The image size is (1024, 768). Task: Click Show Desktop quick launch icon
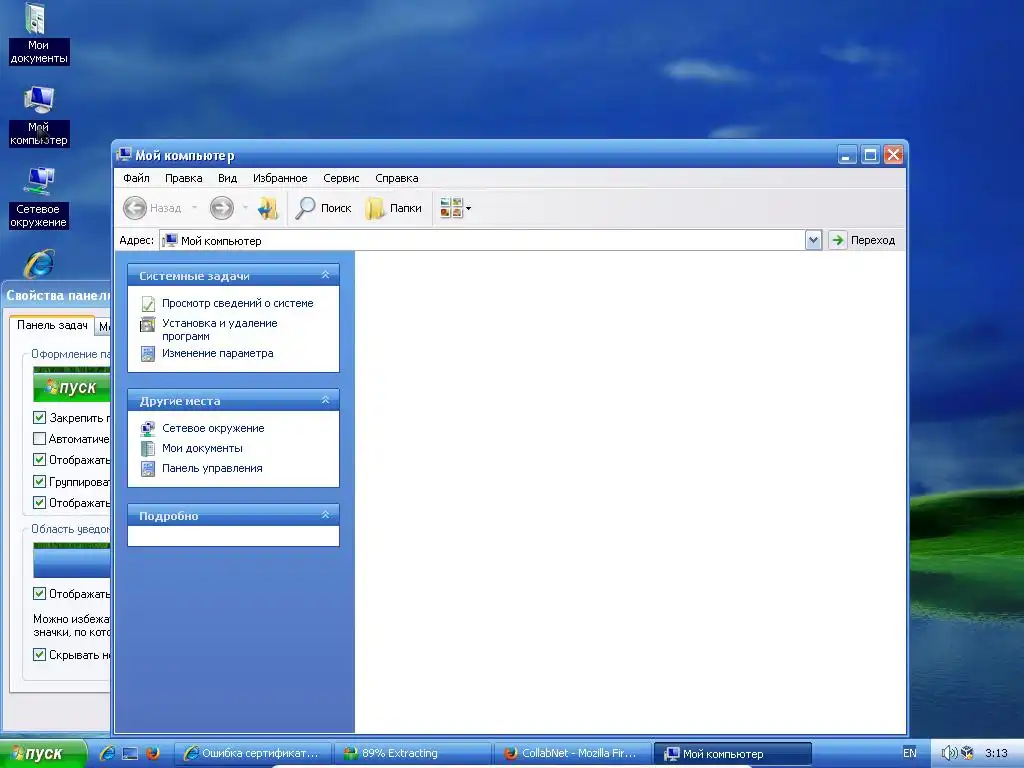(x=130, y=754)
